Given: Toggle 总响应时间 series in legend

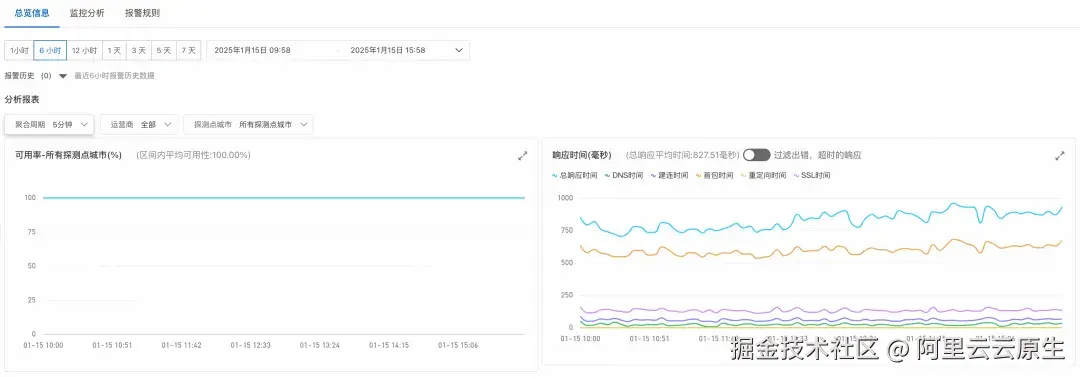Looking at the screenshot, I should pos(574,176).
